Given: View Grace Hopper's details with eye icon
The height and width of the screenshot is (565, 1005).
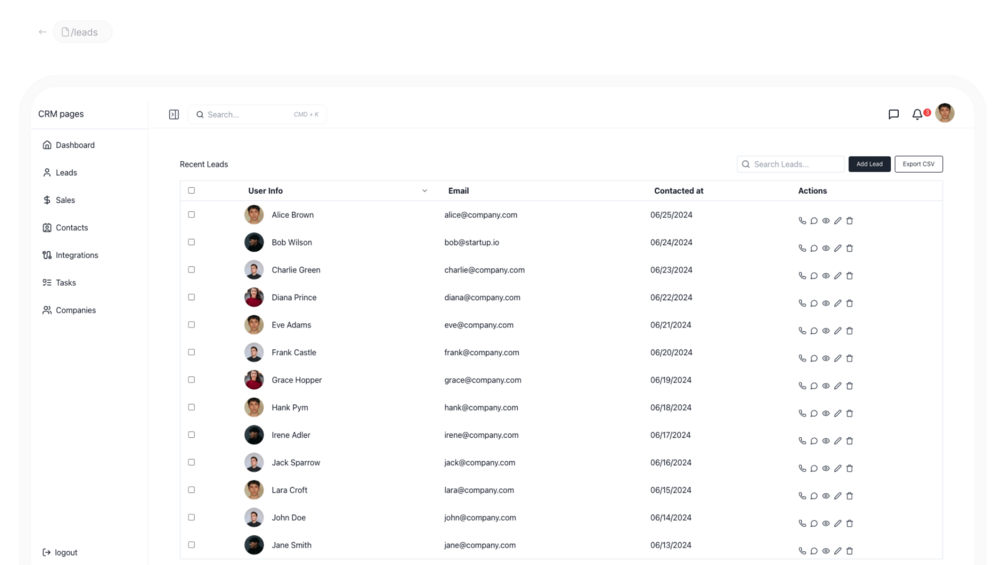Looking at the screenshot, I should [826, 386].
